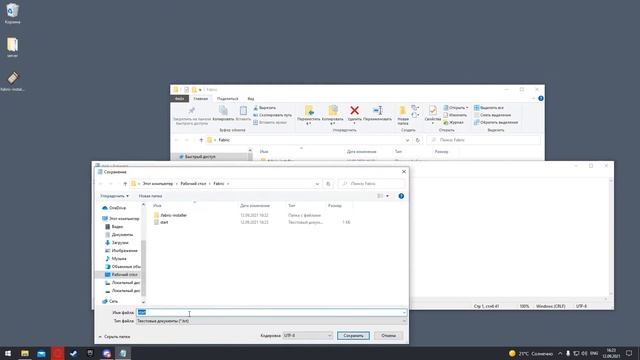Open the Кодировка UTF-8 dropdown
The image size is (640, 360).
pyautogui.click(x=308, y=336)
